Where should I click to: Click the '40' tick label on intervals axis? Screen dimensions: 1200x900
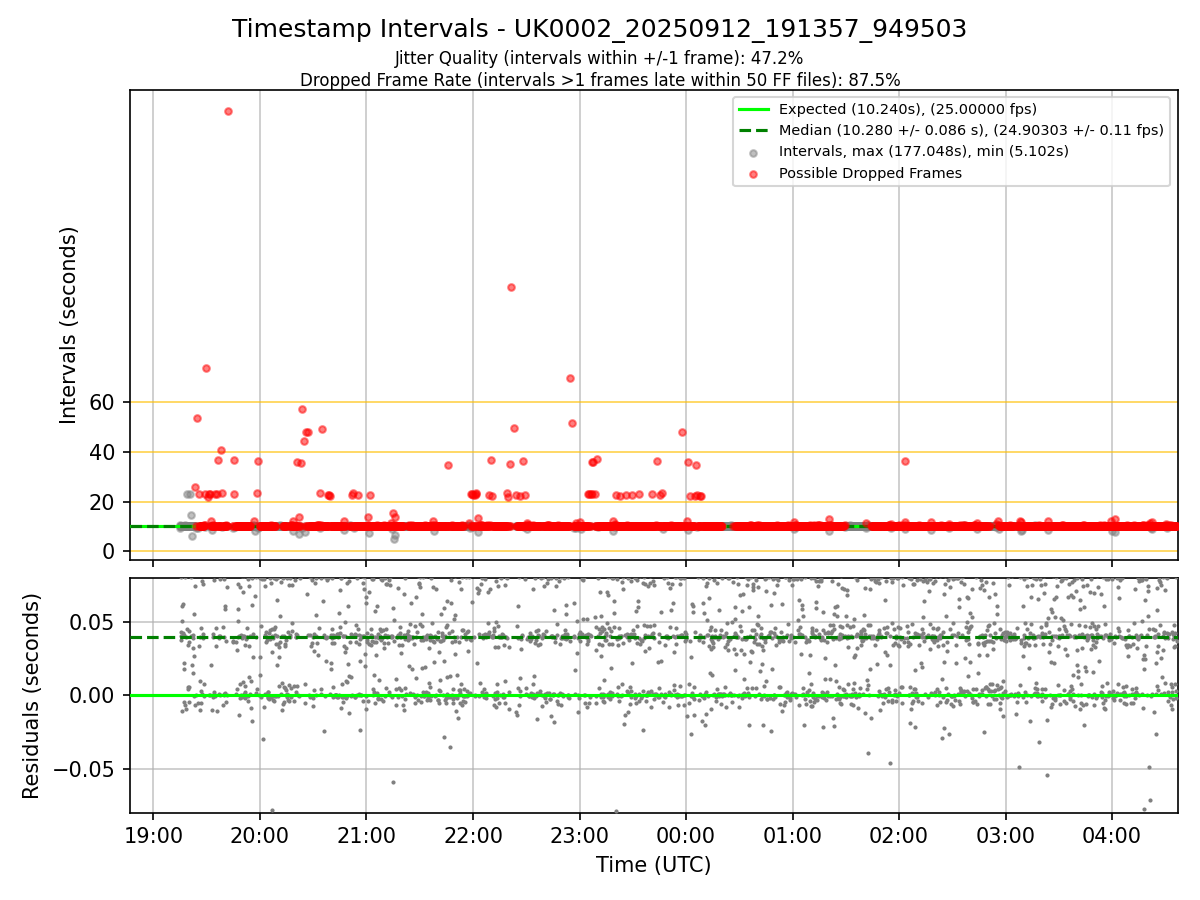[103, 452]
